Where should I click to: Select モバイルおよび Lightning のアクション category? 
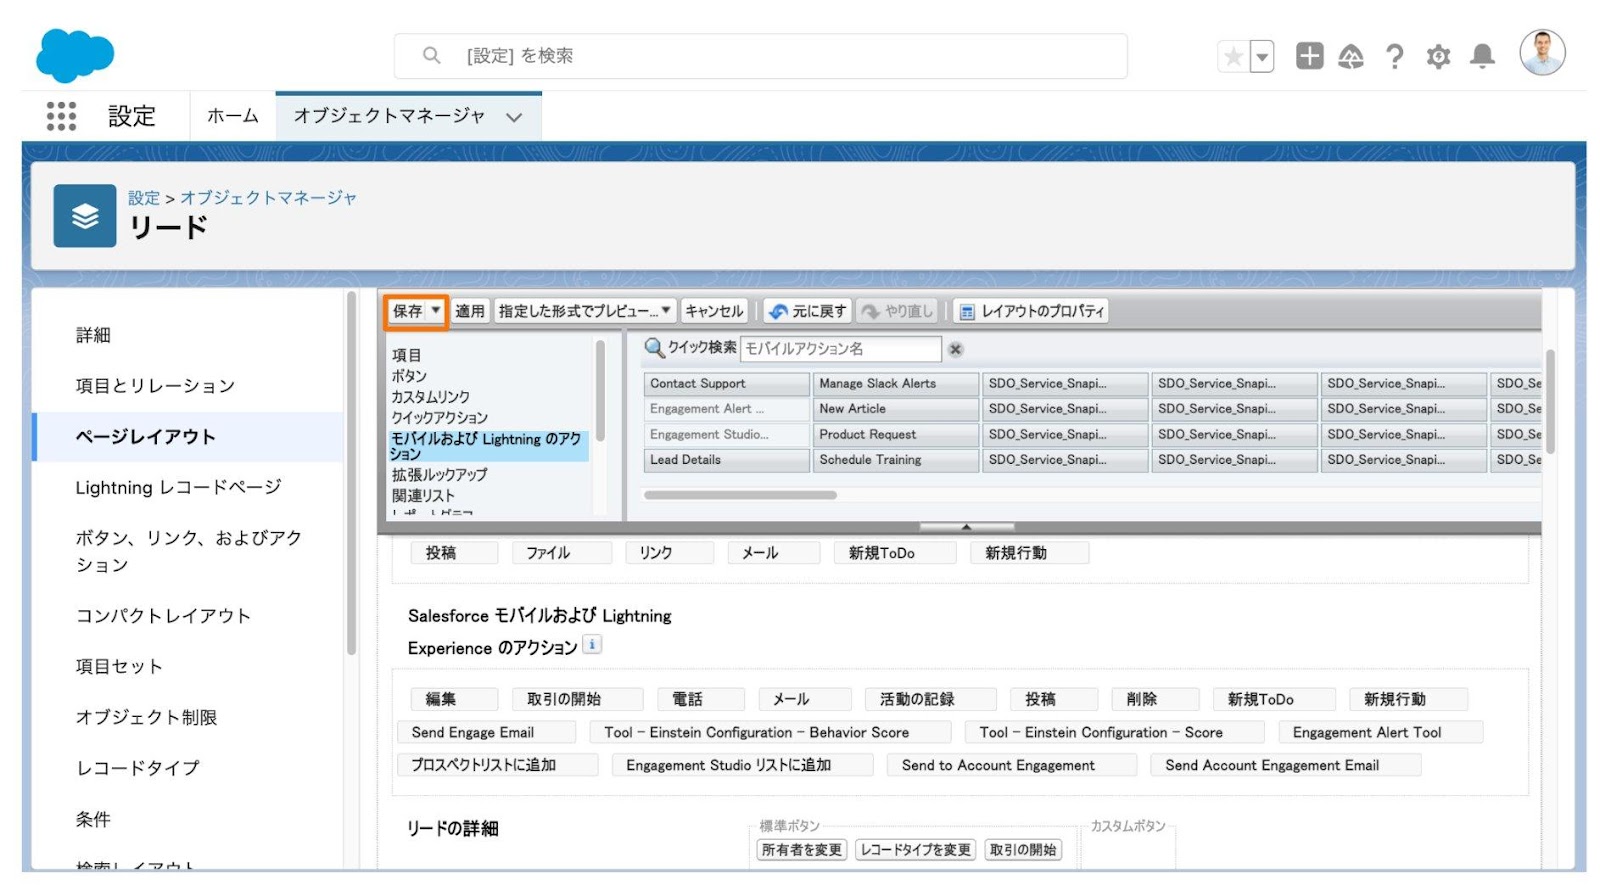(x=488, y=446)
